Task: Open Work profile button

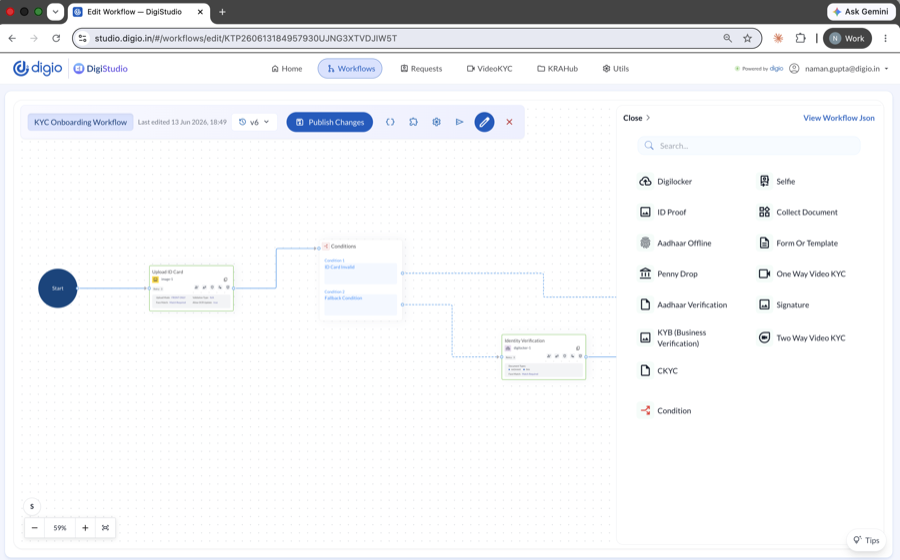Action: [x=847, y=38]
